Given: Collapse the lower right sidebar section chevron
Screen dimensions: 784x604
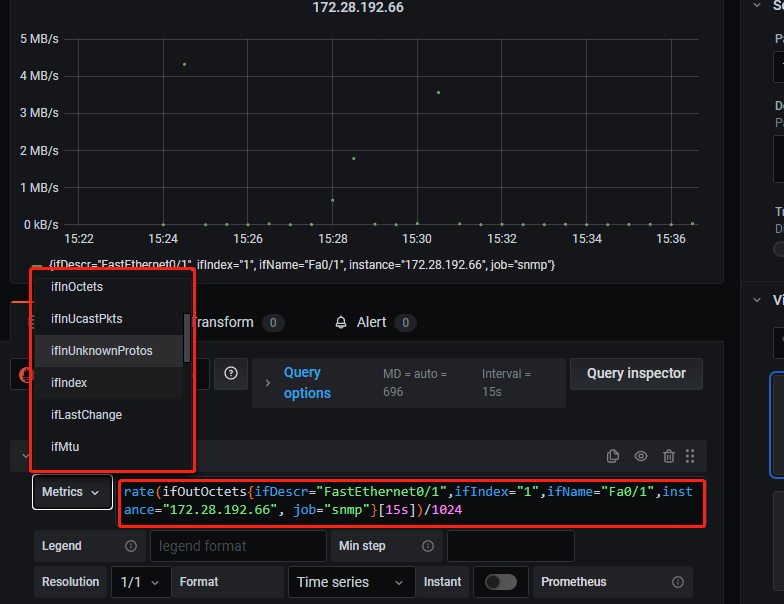Looking at the screenshot, I should [757, 300].
